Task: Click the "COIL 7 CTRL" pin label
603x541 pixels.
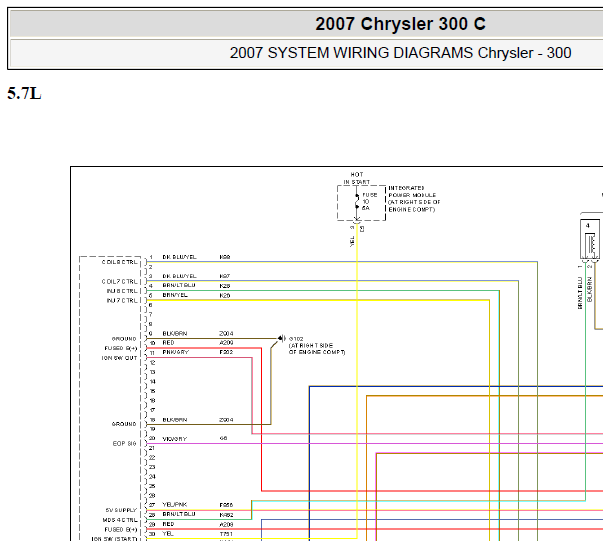Action: click(120, 281)
